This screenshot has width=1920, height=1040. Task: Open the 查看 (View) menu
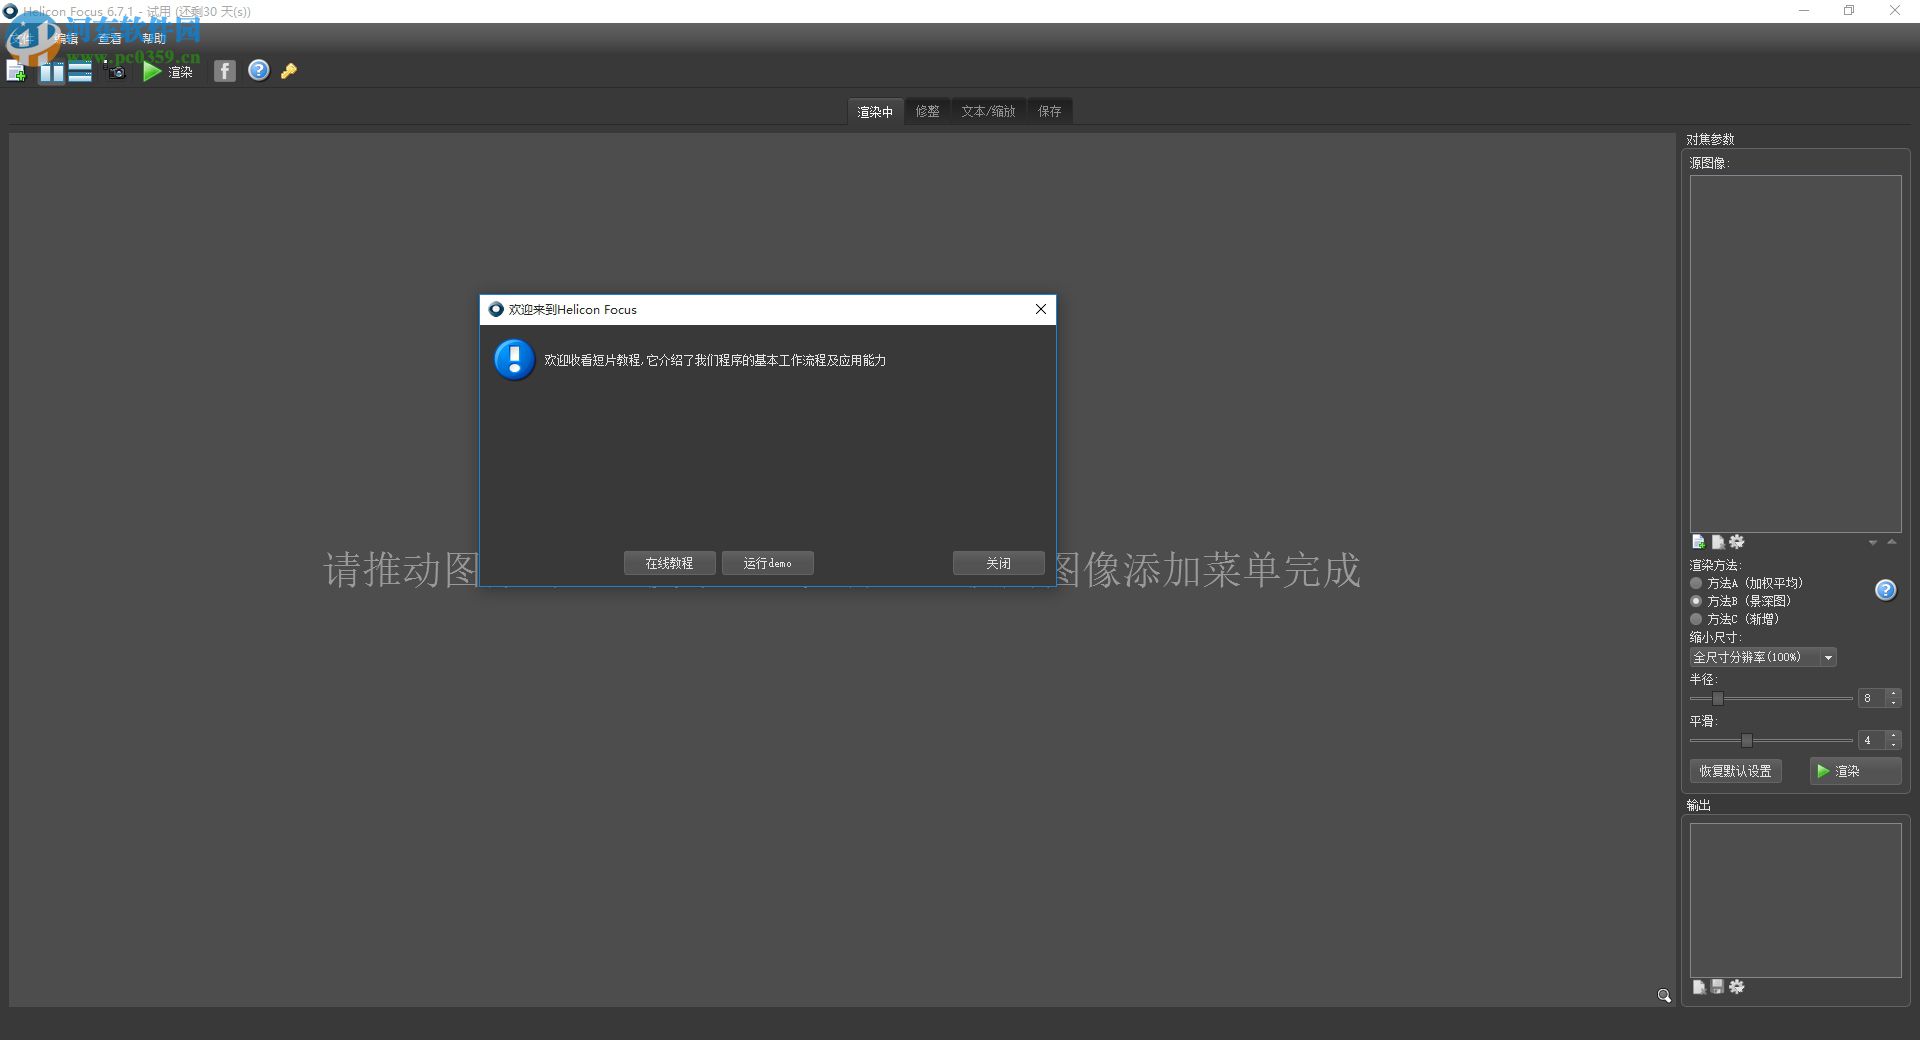click(110, 39)
